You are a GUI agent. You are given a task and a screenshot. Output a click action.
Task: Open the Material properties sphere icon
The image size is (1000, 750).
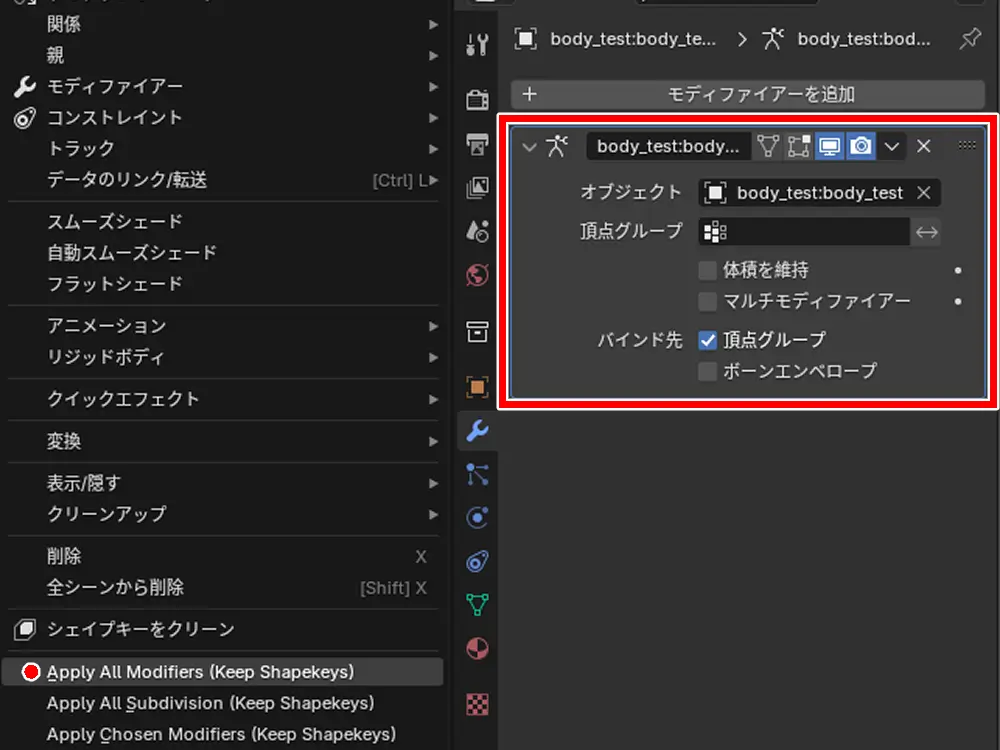(478, 649)
